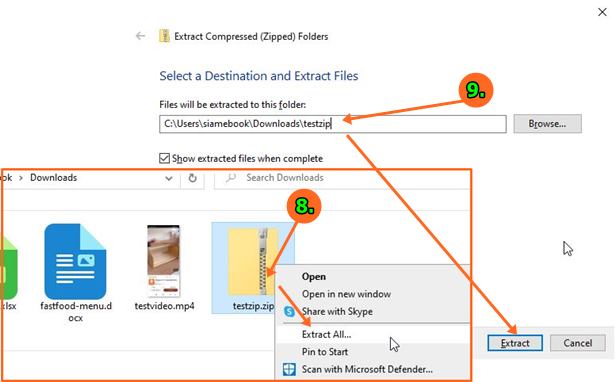Image resolution: width=615 pixels, height=382 pixels.
Task: Select the testzip.zip zipped folder icon
Action: 253,262
